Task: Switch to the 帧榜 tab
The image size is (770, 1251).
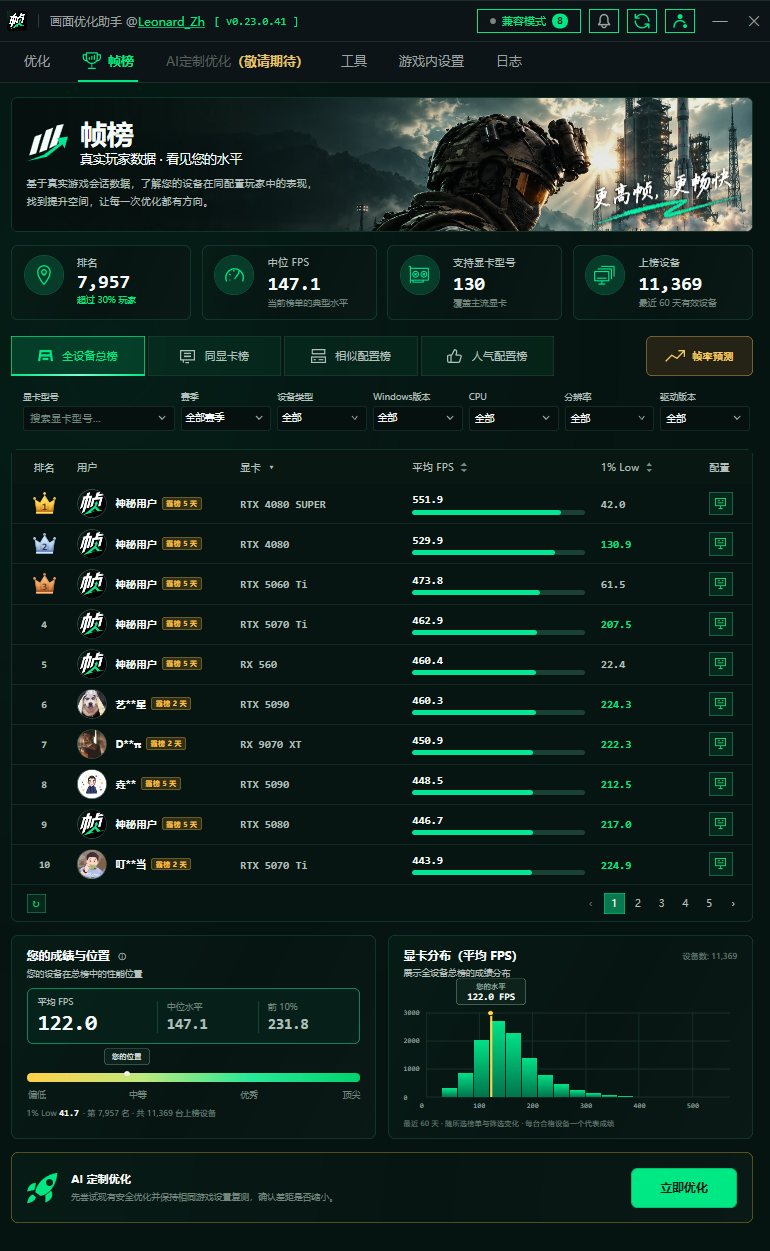Action: point(108,61)
